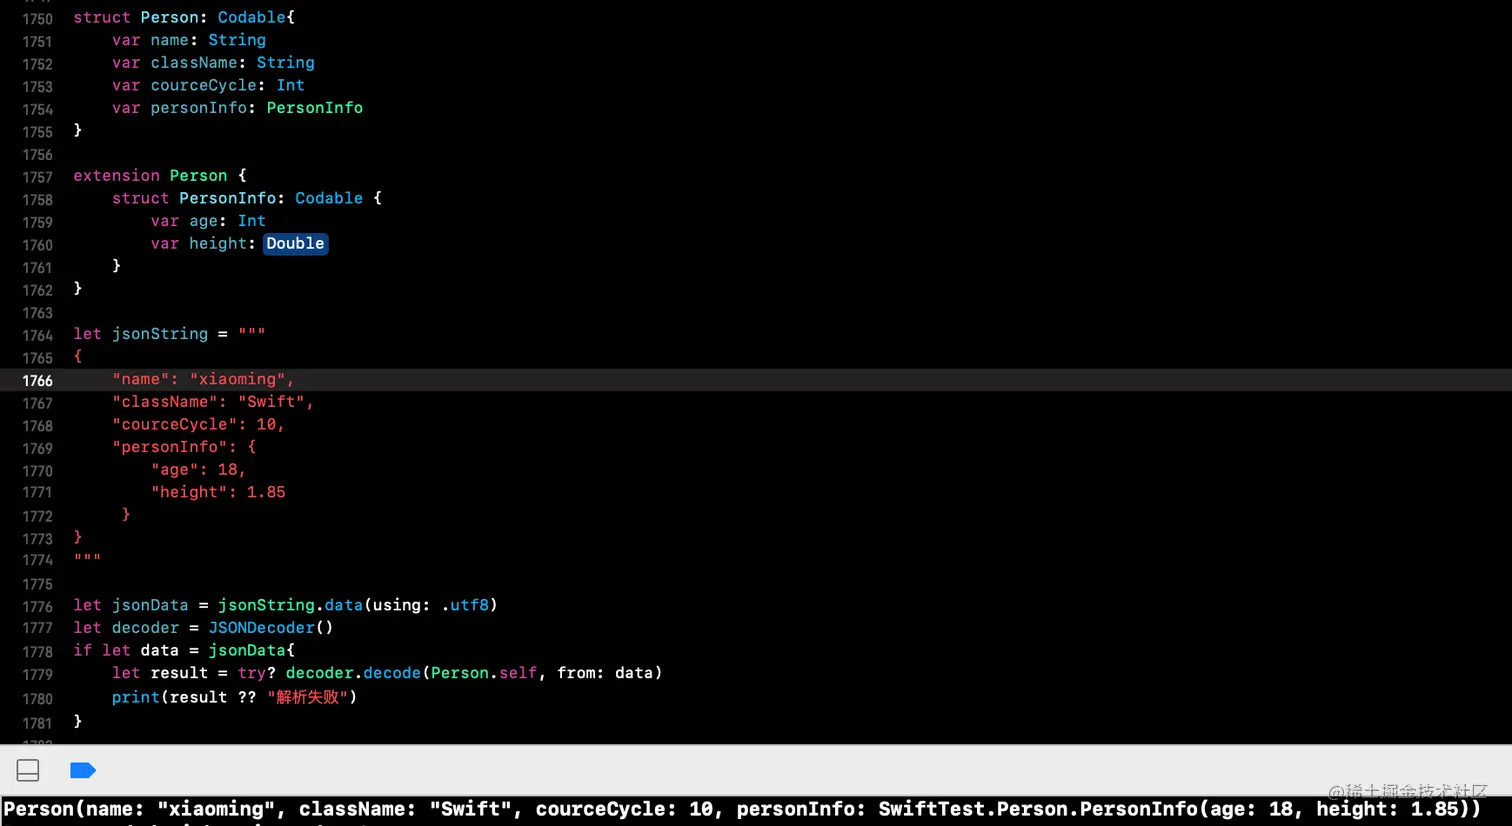Click 'struct Person: Codable{' declaration
The image size is (1512, 826).
[184, 17]
